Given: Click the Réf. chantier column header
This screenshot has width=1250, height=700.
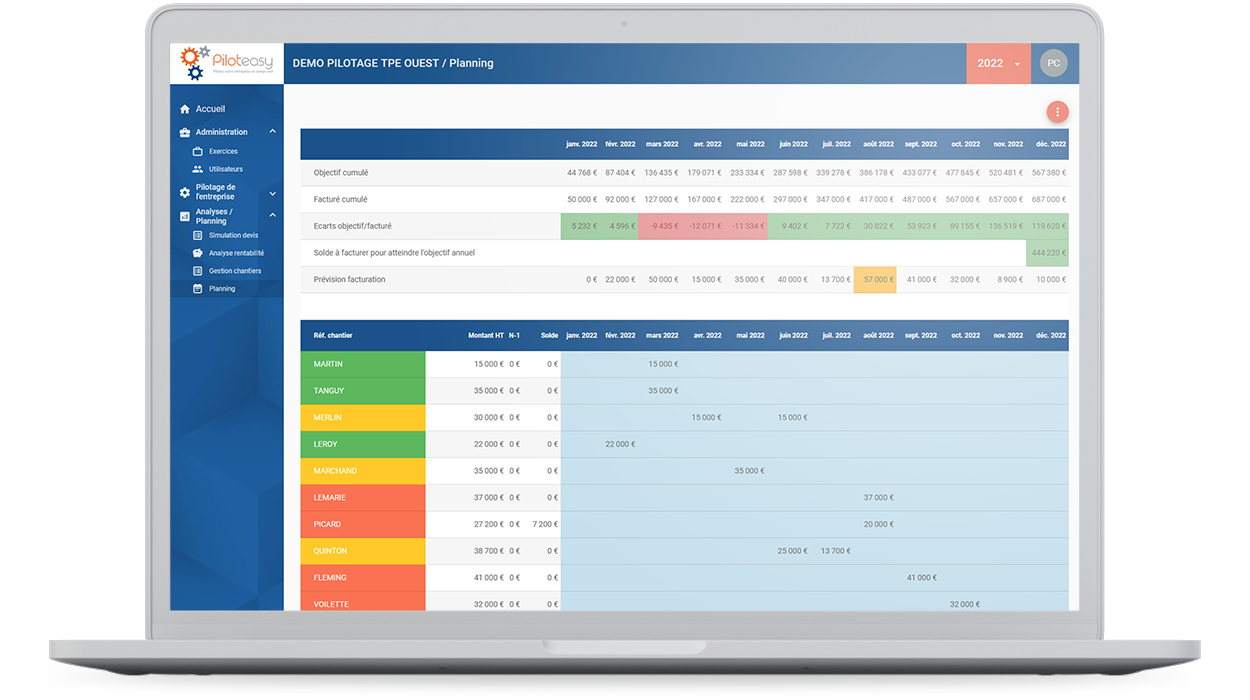Looking at the screenshot, I should point(333,336).
